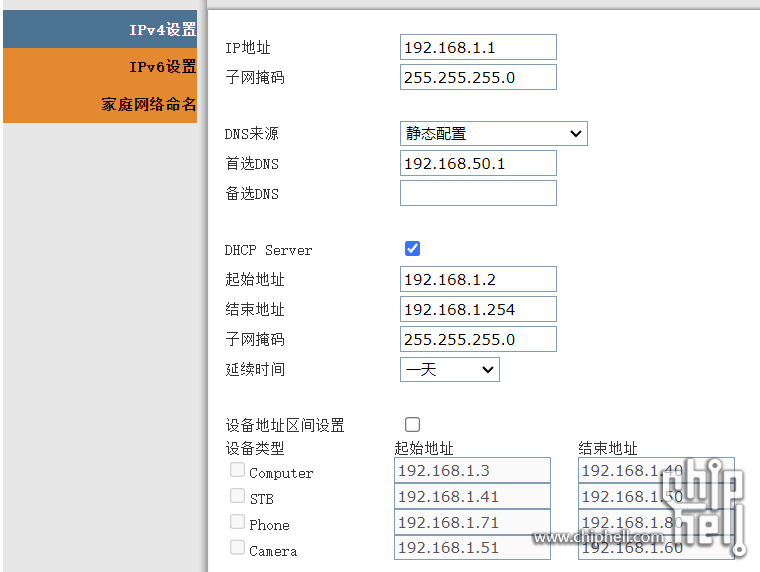Click the DHCP 子网掩码 field below 结束地址
760x572 pixels.
point(478,339)
